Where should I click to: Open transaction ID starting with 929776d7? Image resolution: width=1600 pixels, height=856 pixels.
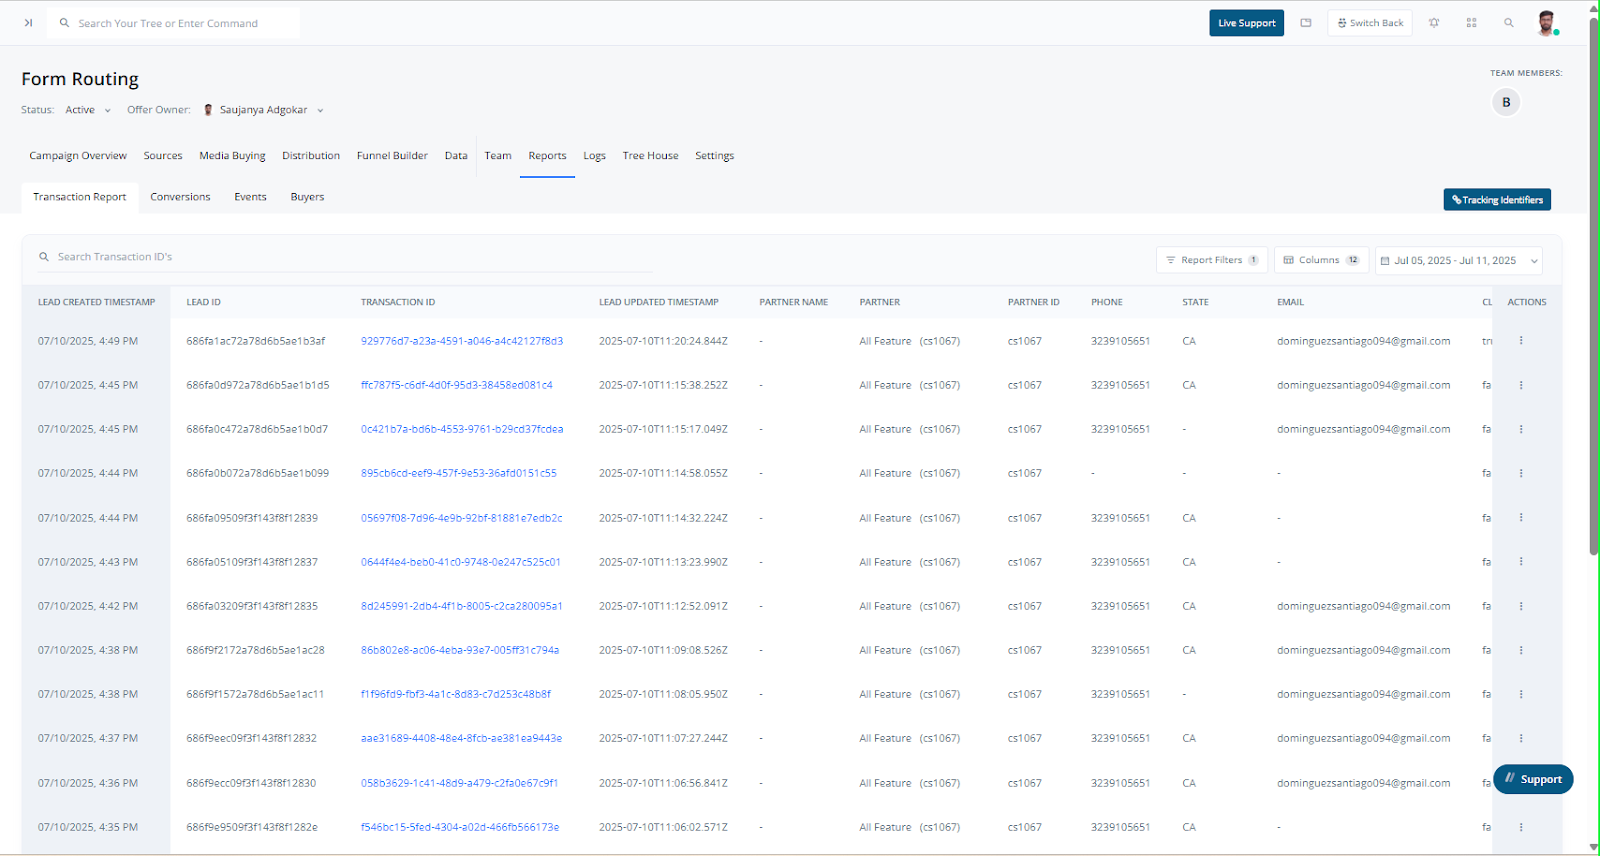pos(461,341)
